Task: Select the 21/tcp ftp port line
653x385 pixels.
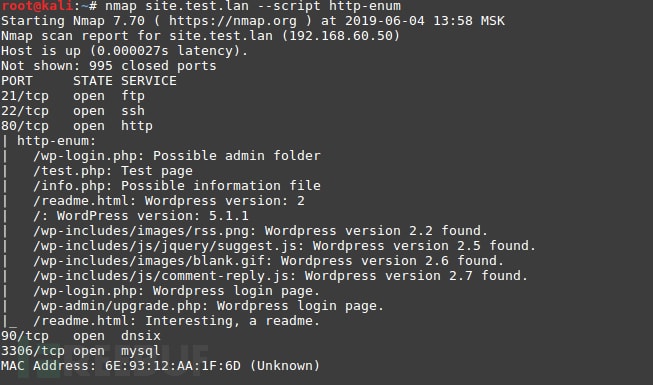Action: (x=73, y=96)
